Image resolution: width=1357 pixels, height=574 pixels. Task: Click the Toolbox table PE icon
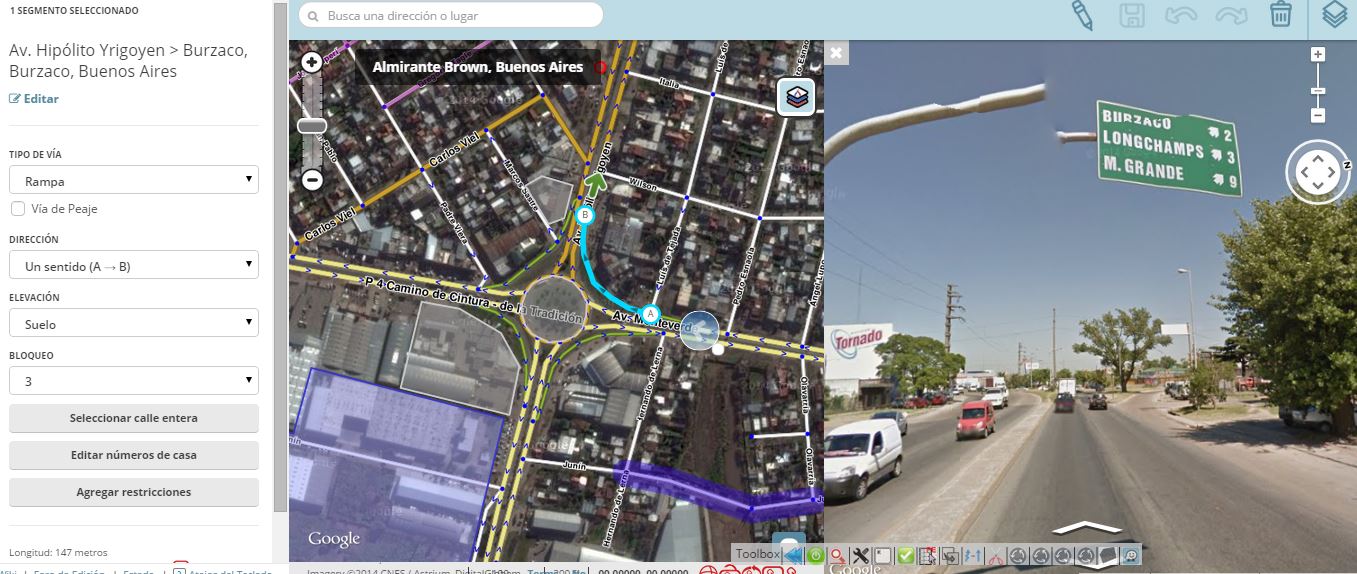tap(928, 555)
